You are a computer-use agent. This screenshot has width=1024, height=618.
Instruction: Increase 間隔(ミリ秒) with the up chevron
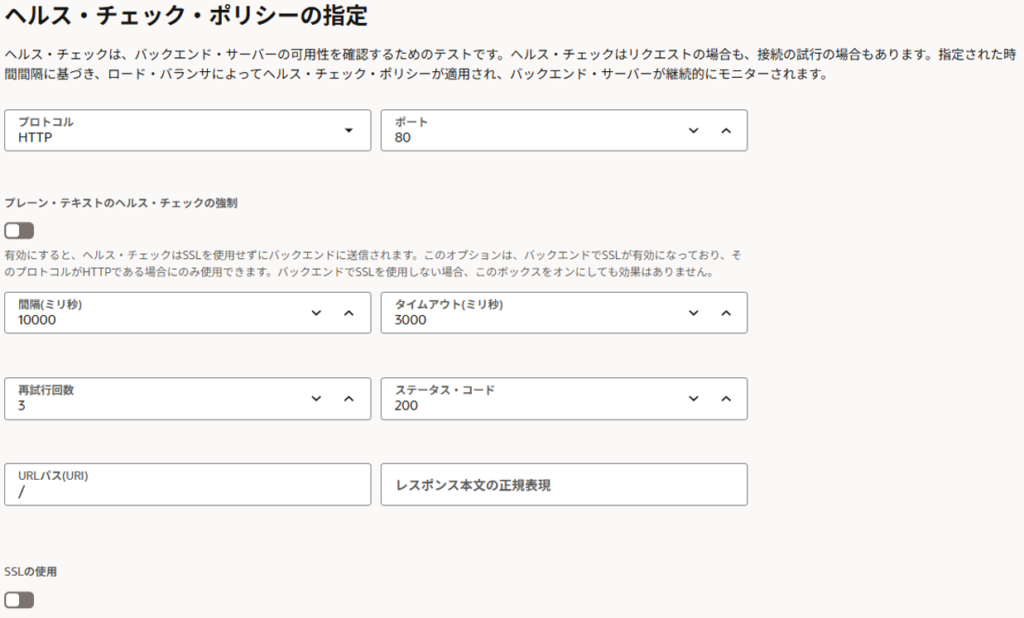click(349, 313)
